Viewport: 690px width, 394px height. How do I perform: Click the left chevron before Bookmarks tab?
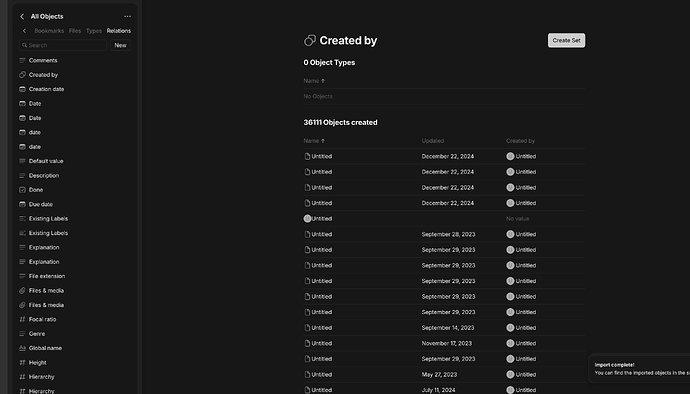coord(24,31)
